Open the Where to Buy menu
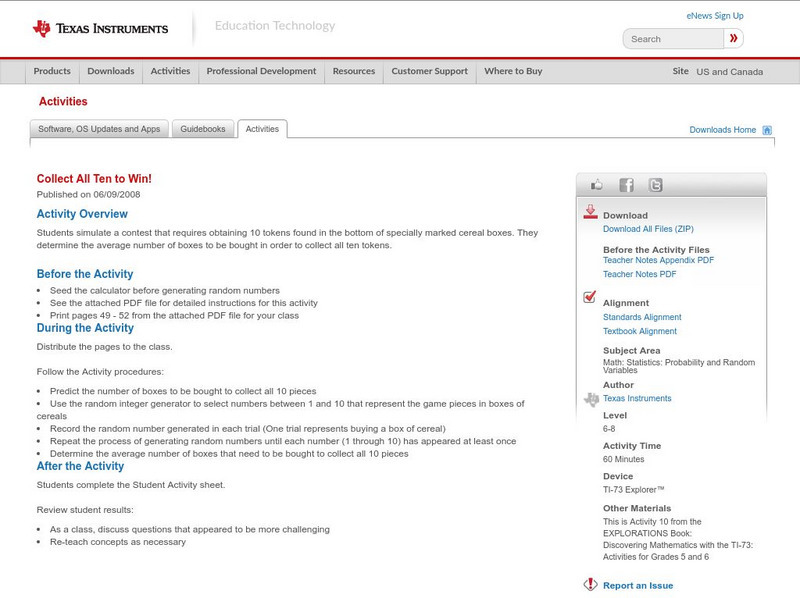This screenshot has height=598, width=800. pos(513,71)
